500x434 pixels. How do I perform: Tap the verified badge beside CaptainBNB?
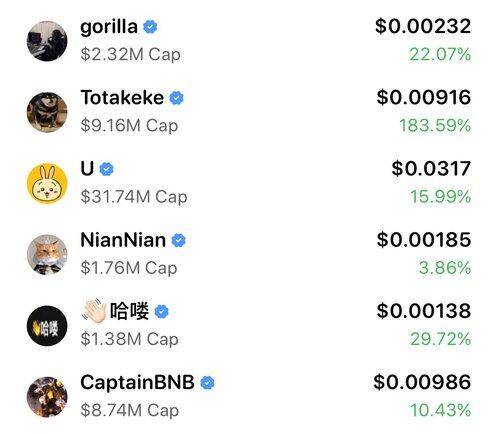tap(207, 382)
